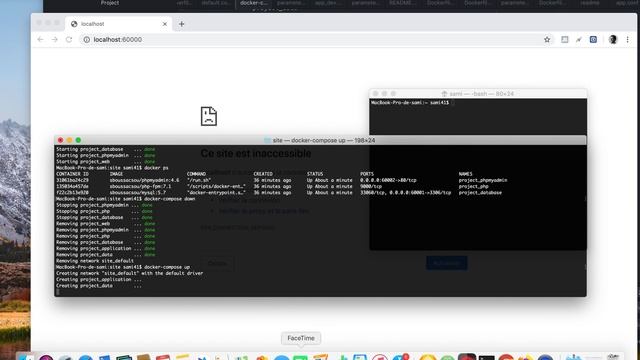640x360 pixels.
Task: Close the docker-compose terminal window
Action: pyautogui.click(x=60, y=140)
